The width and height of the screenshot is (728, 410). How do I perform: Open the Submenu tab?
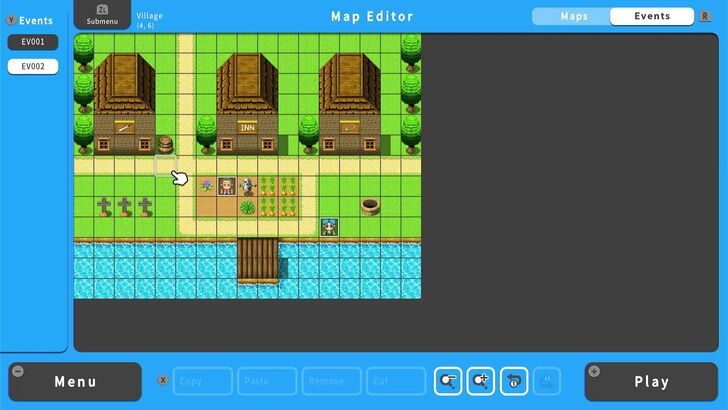[x=102, y=15]
